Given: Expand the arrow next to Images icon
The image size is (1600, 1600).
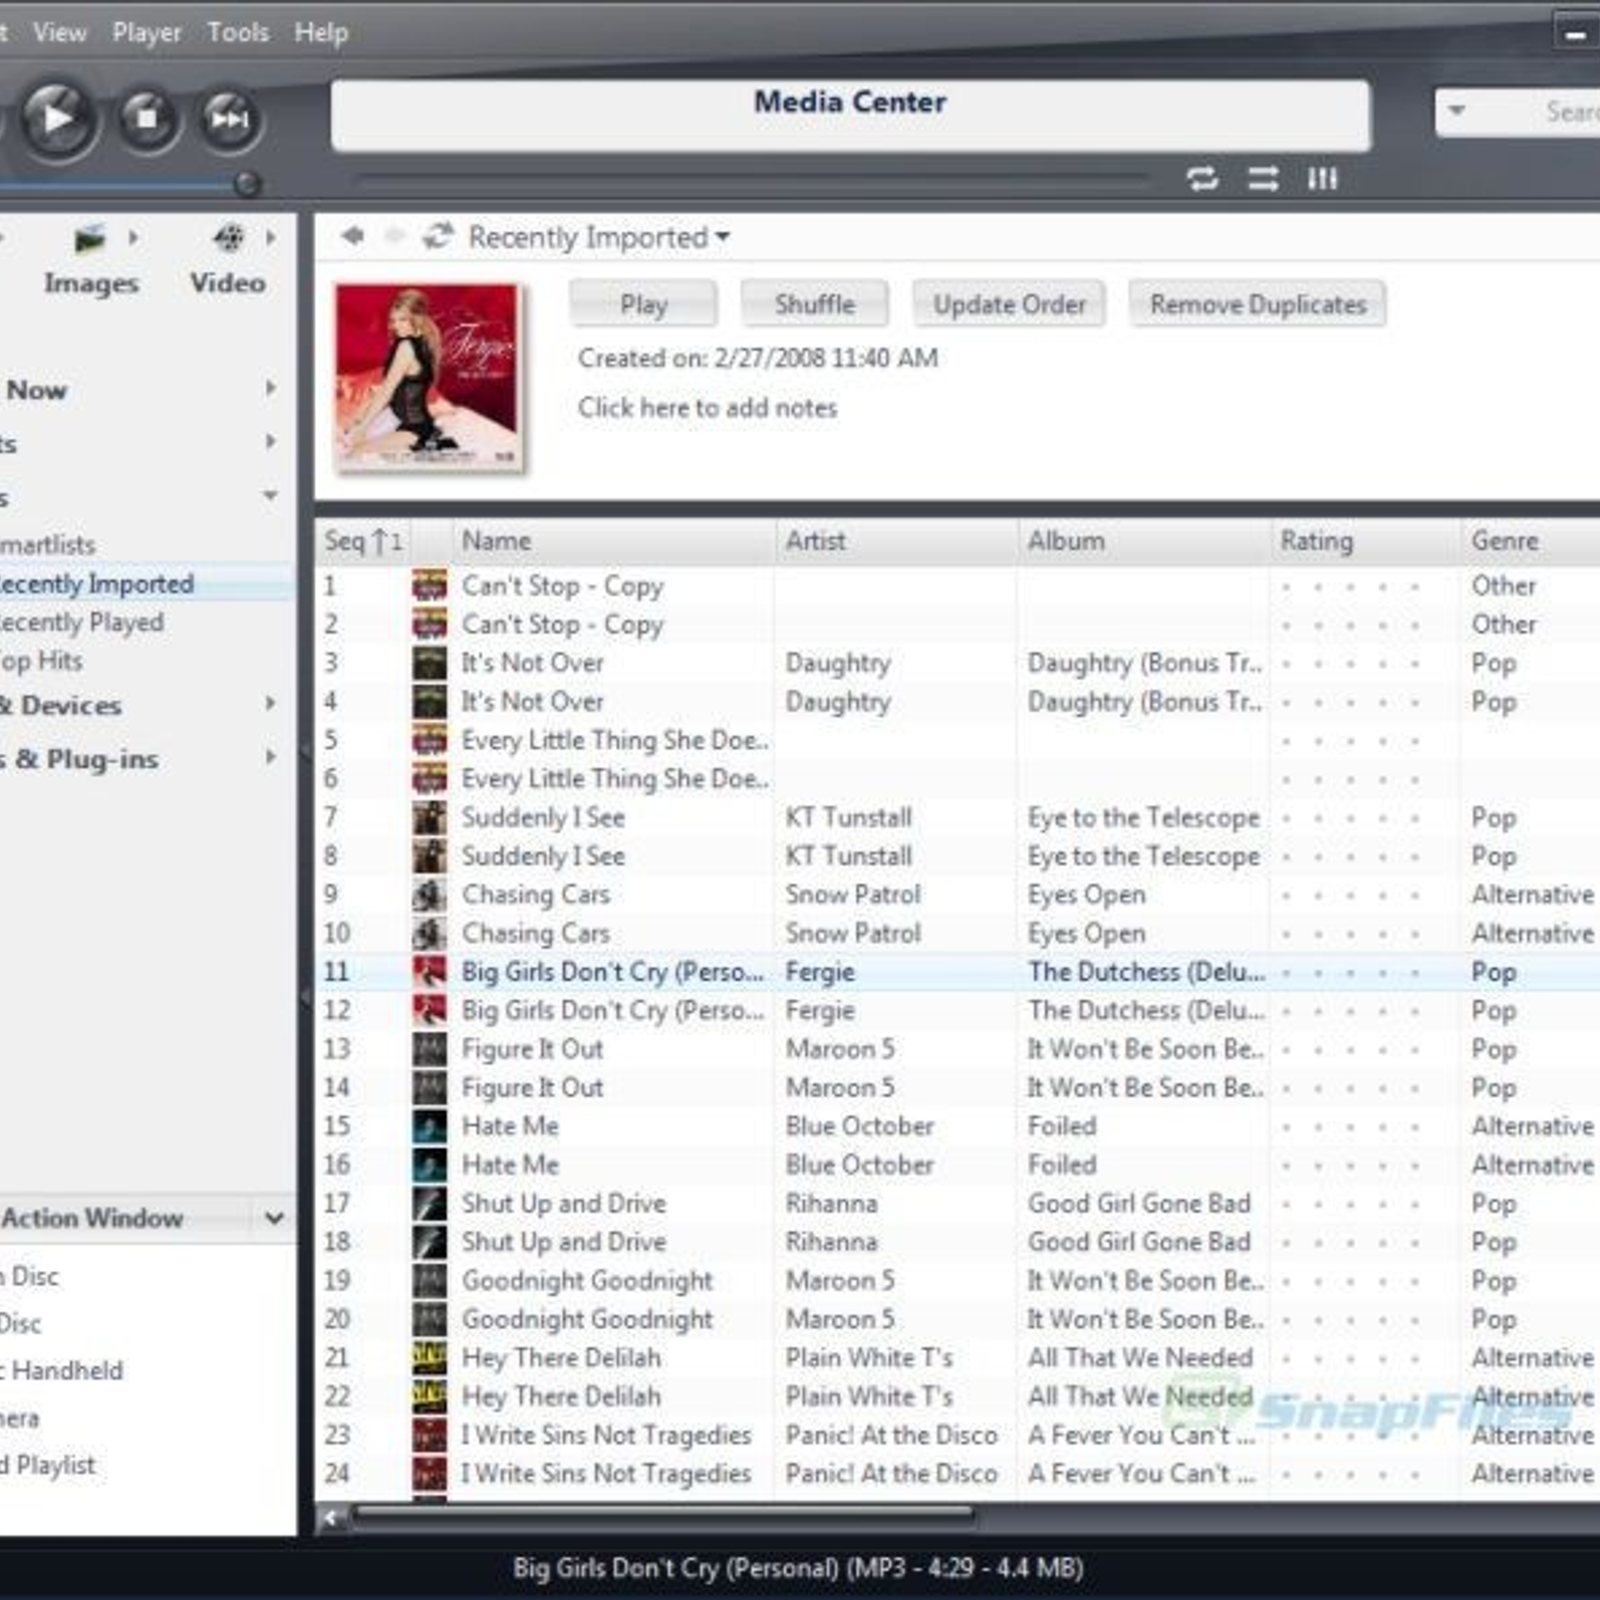Looking at the screenshot, I should [133, 238].
